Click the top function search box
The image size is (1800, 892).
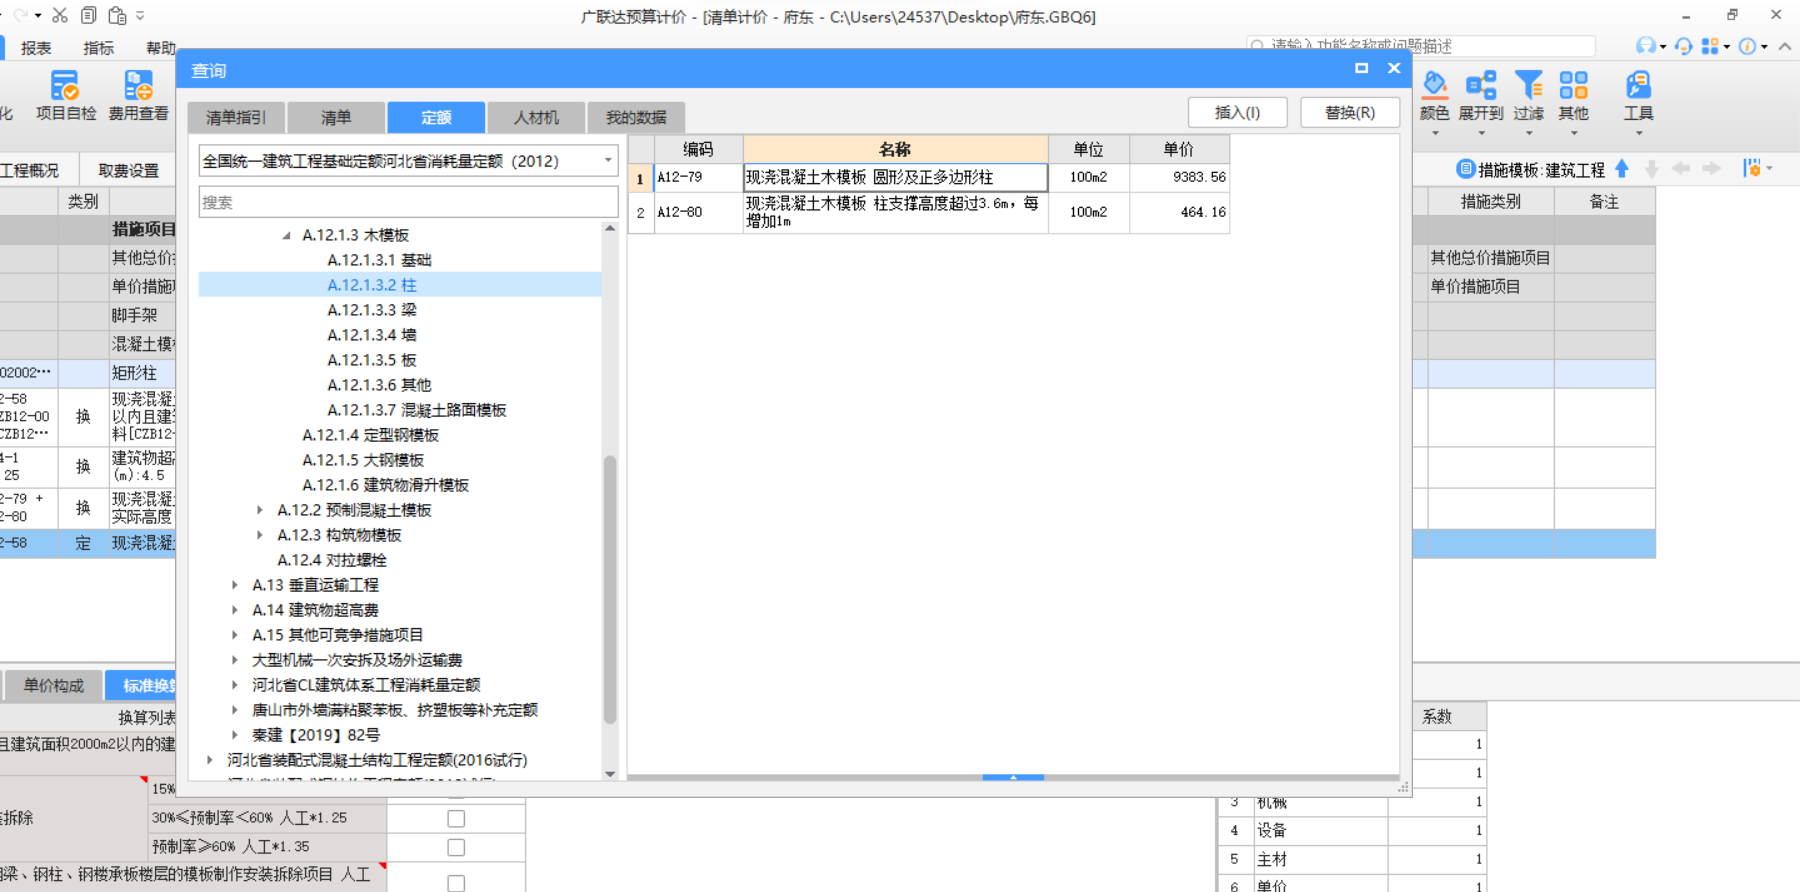click(x=1421, y=46)
